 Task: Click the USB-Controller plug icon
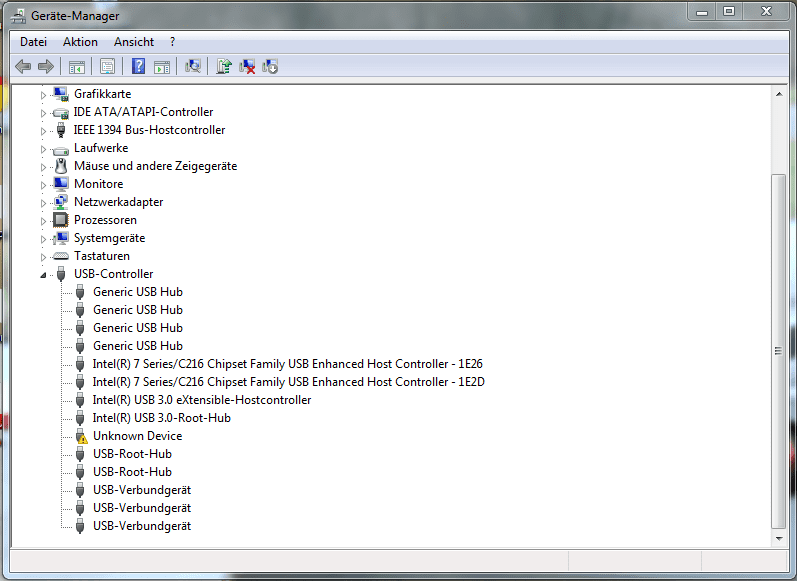pos(61,274)
